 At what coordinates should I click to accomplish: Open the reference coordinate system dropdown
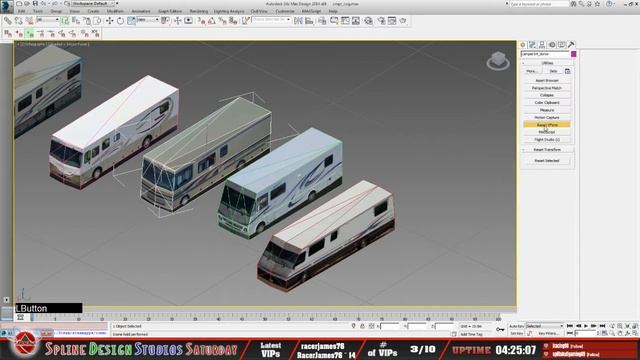pyautogui.click(x=147, y=20)
